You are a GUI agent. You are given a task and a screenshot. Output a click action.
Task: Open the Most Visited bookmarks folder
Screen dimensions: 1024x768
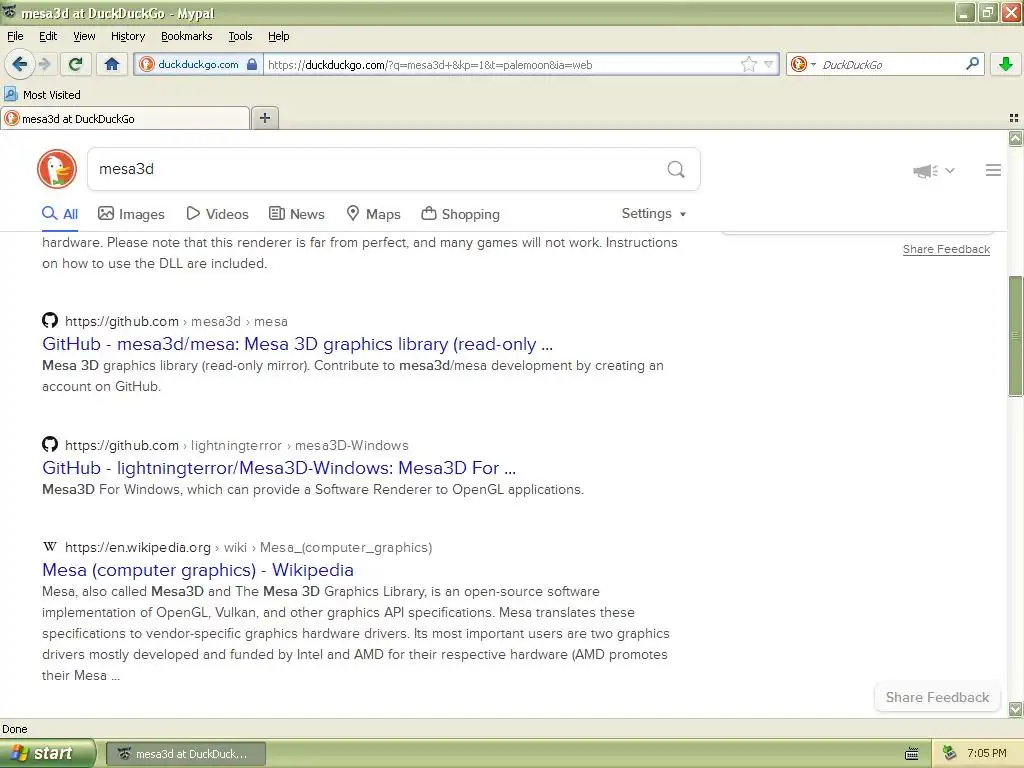[42, 95]
